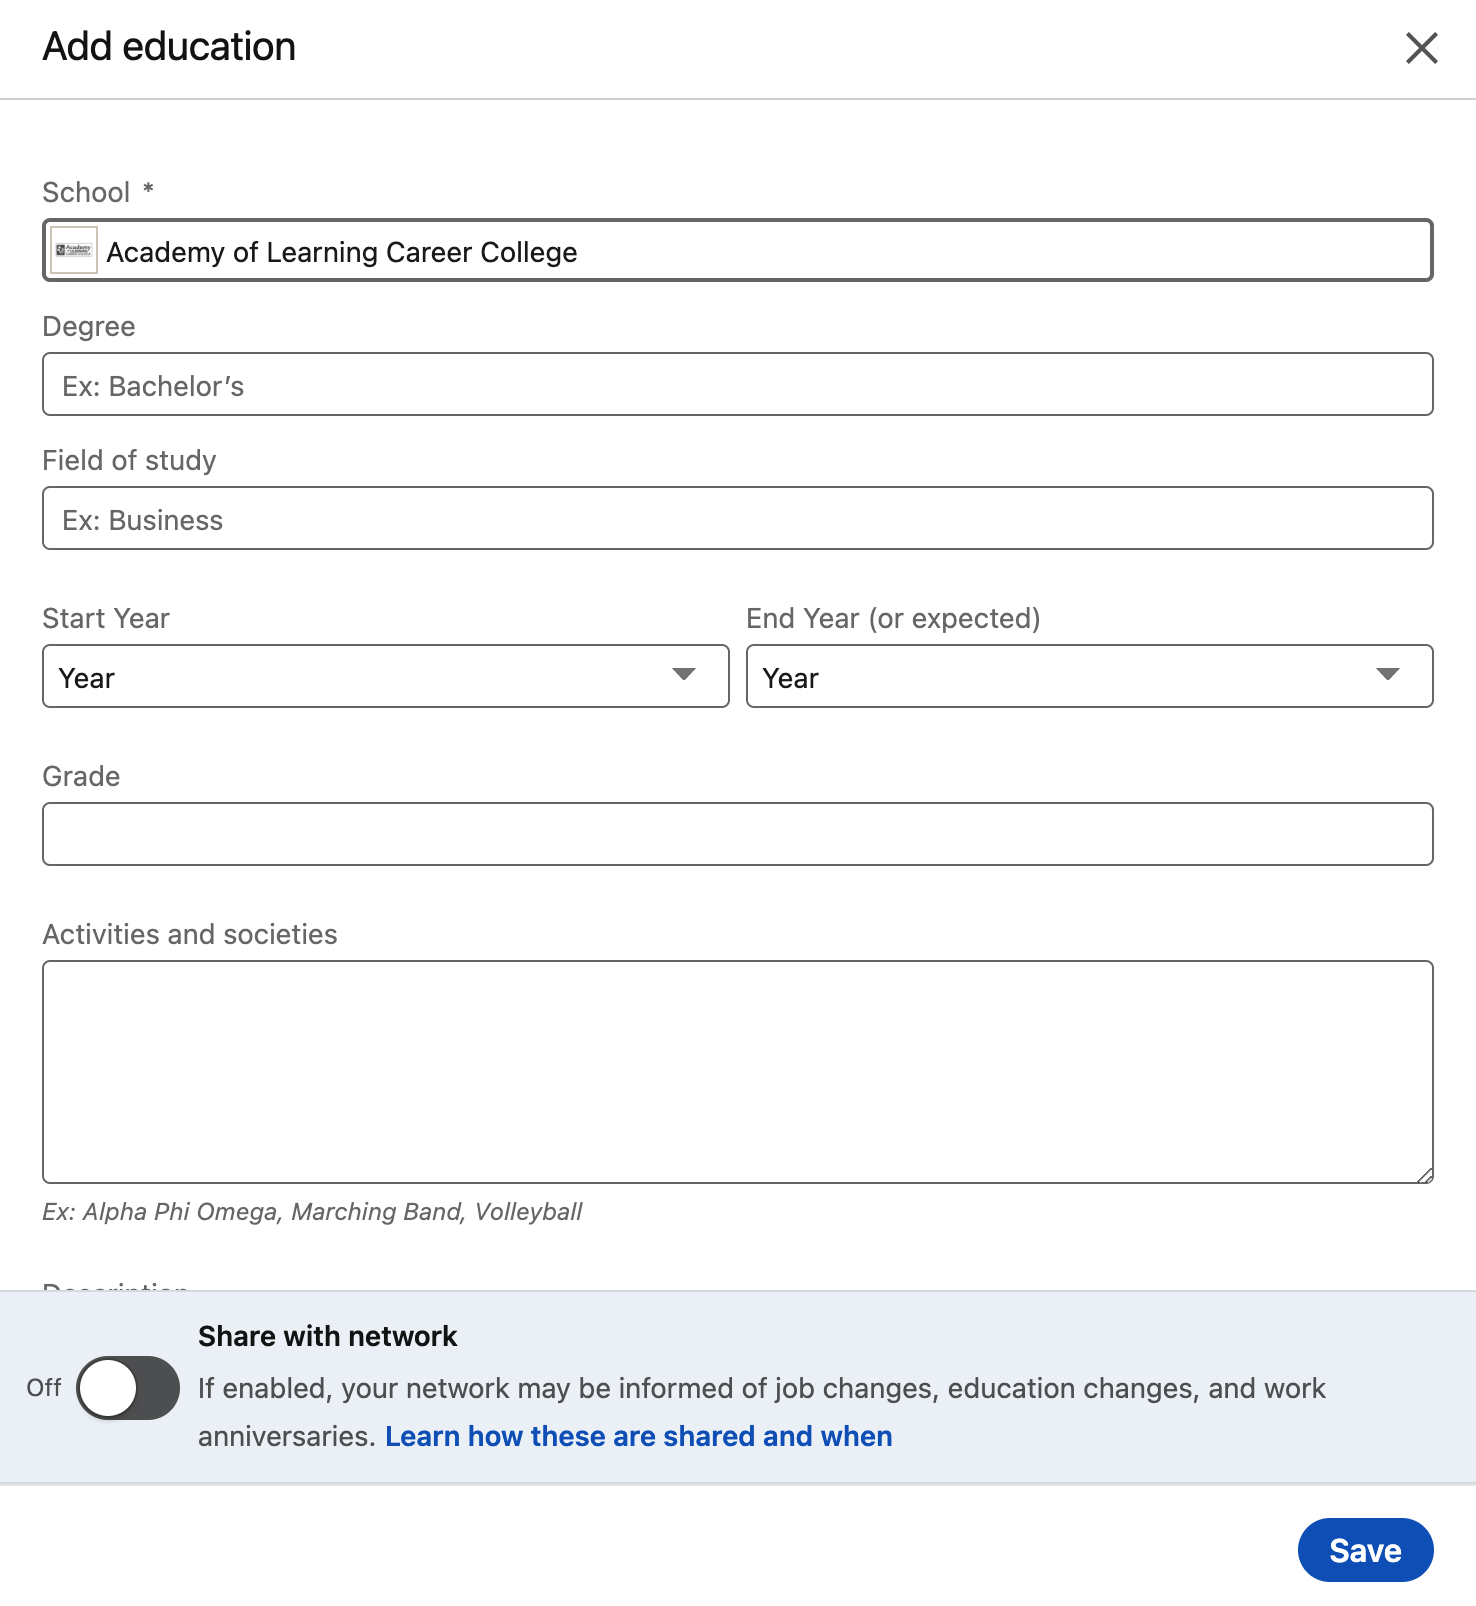Click into the Degree field
Screen dimensions: 1476x1606
tap(737, 385)
